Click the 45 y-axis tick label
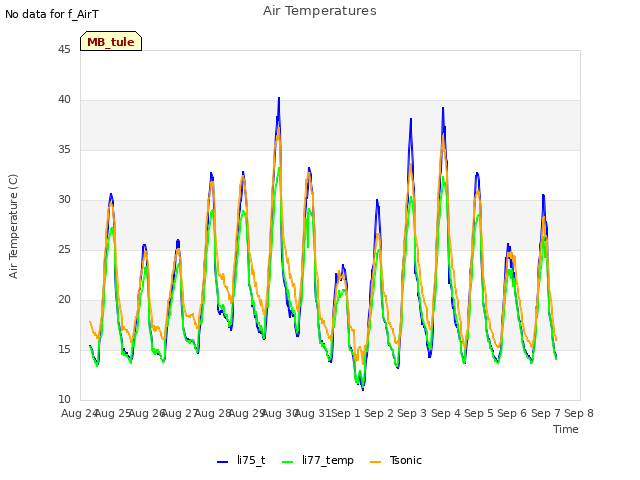 (x=64, y=49)
